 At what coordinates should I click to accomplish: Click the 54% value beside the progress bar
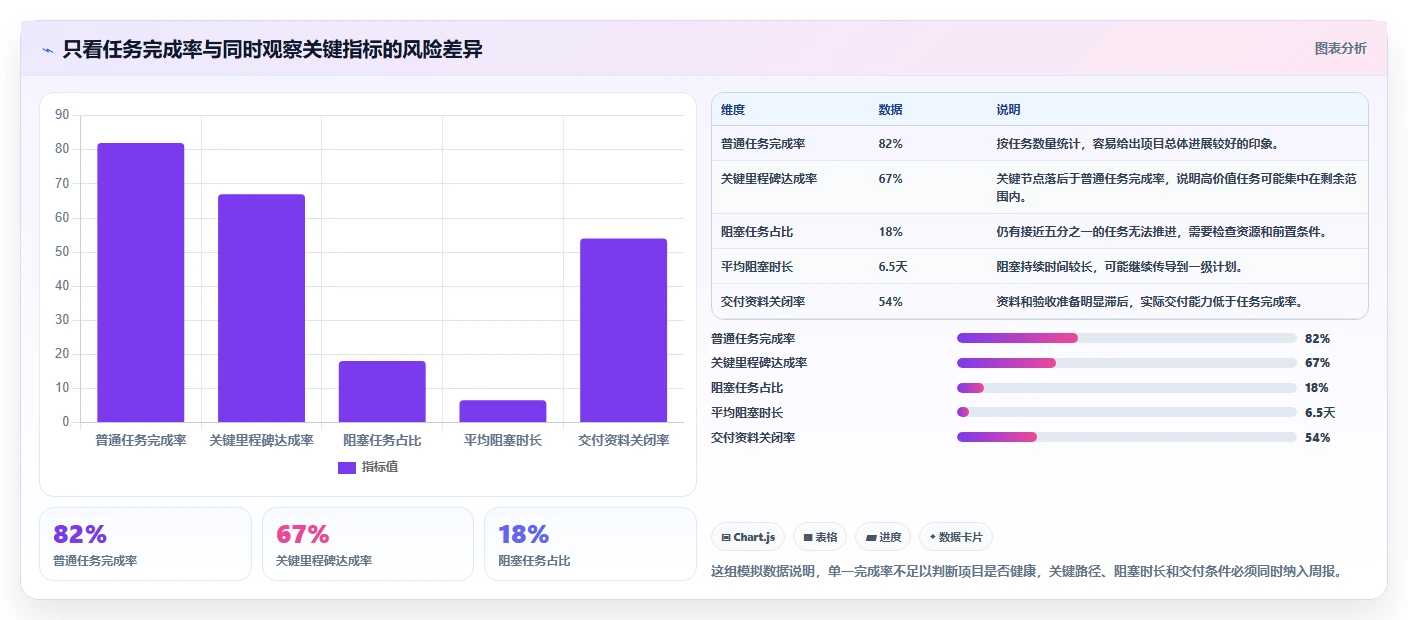1317,437
